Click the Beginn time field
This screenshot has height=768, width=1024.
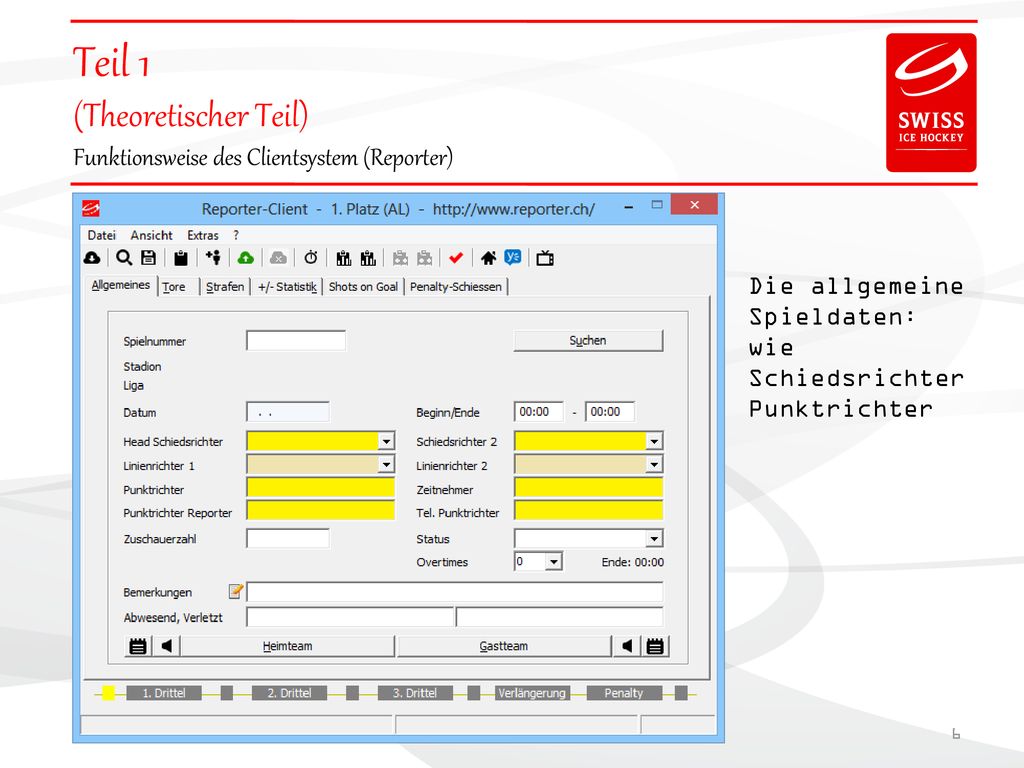(539, 412)
